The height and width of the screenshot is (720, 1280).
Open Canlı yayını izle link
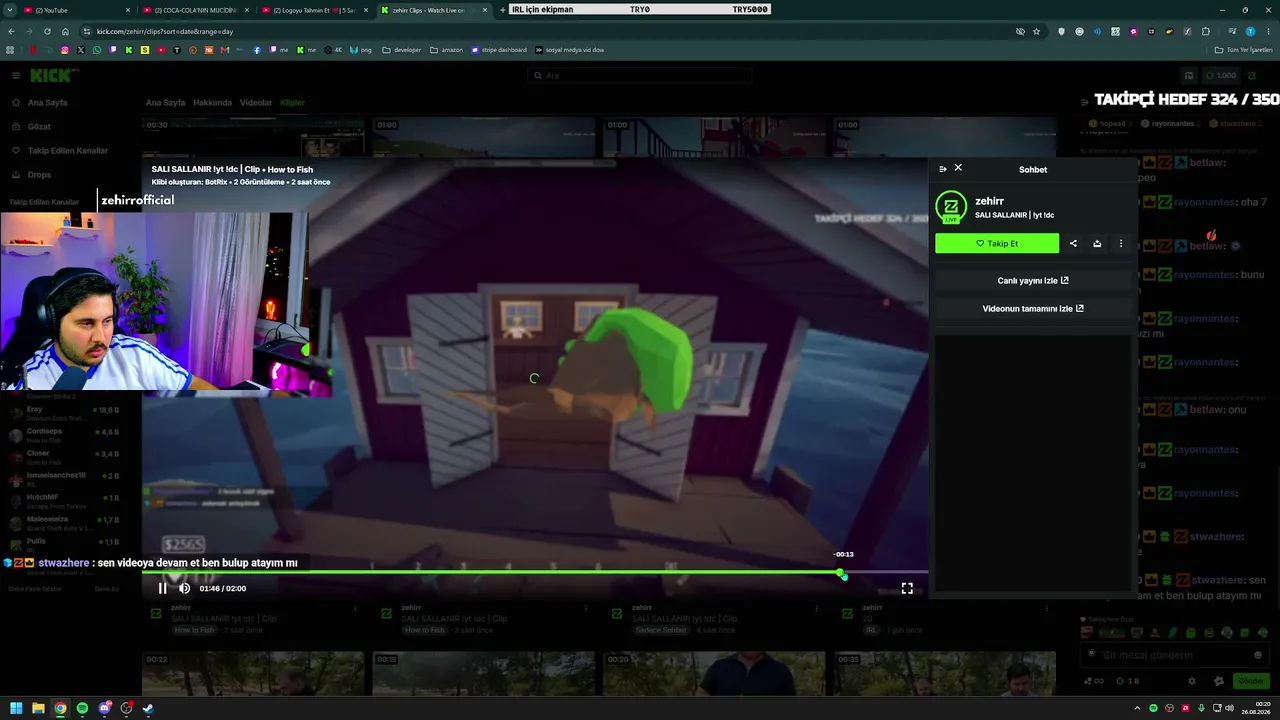[x=1033, y=281]
